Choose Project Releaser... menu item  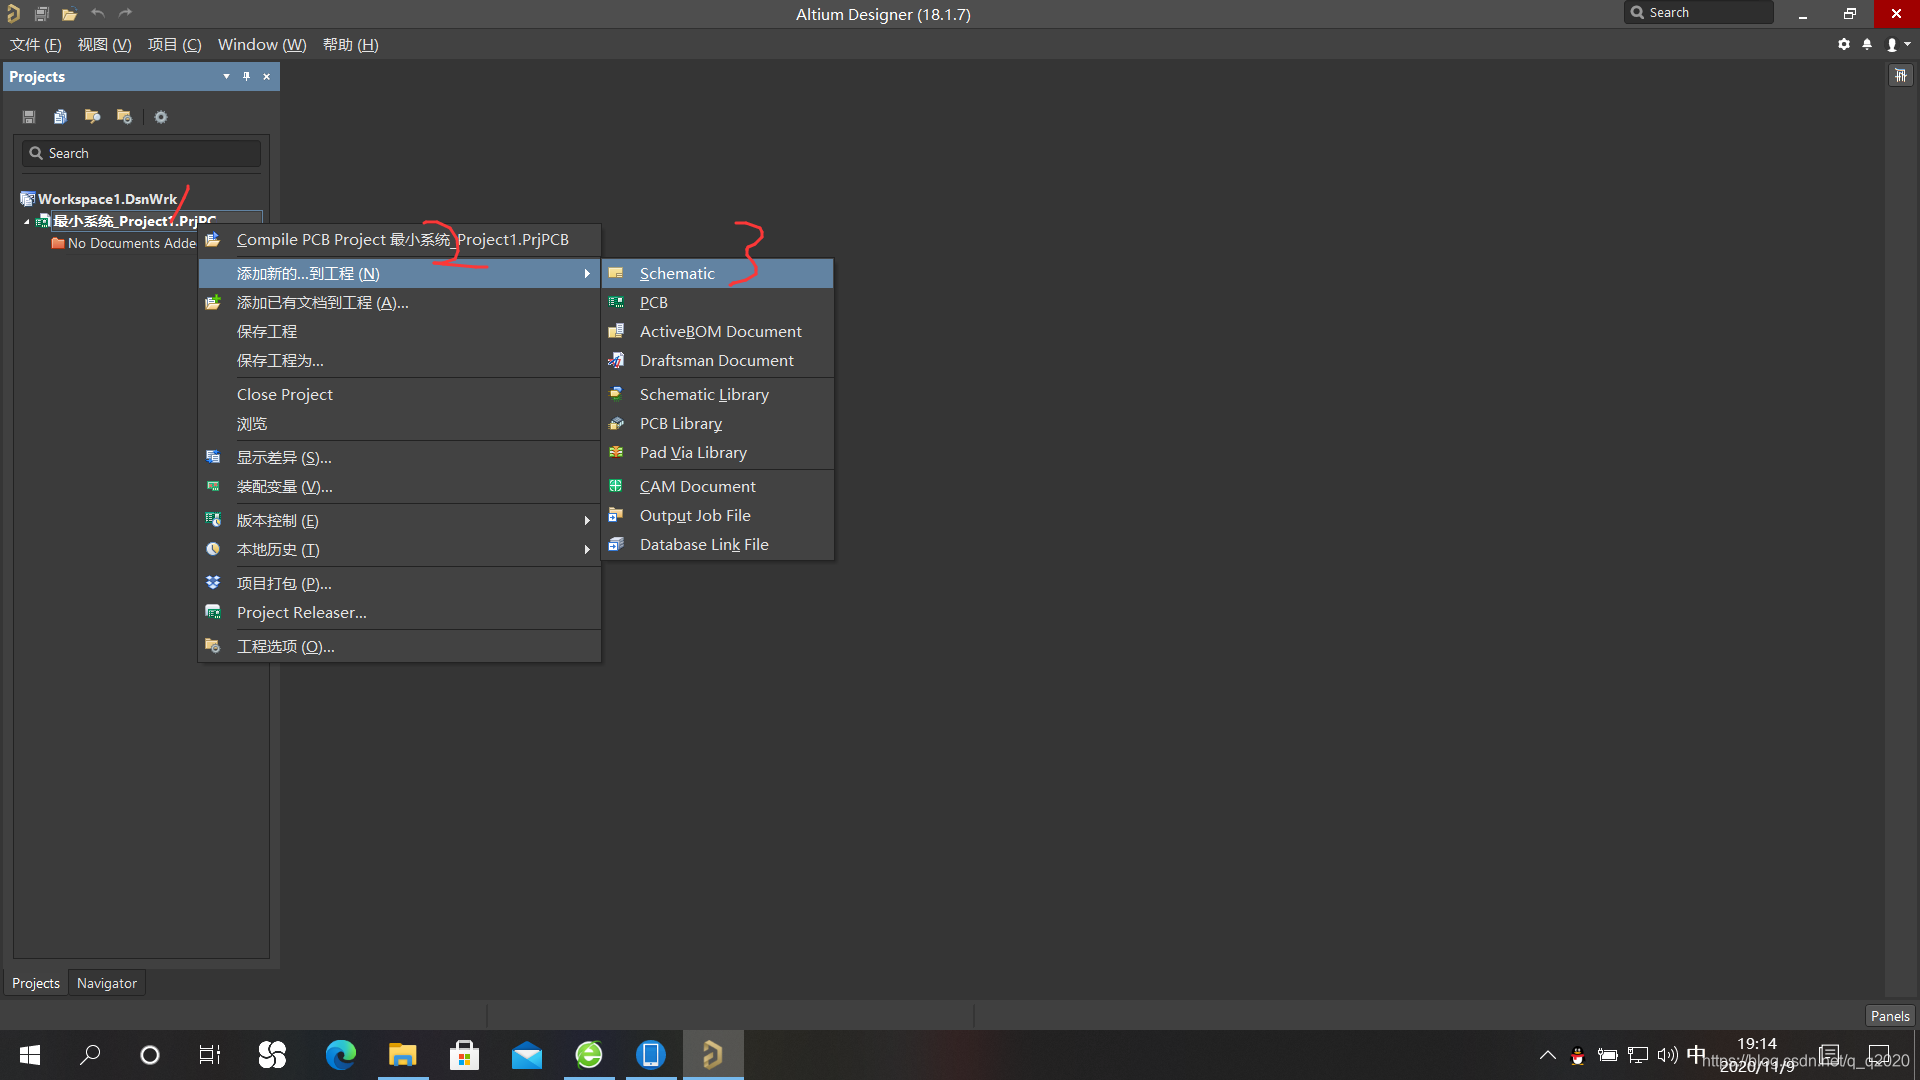(400, 613)
